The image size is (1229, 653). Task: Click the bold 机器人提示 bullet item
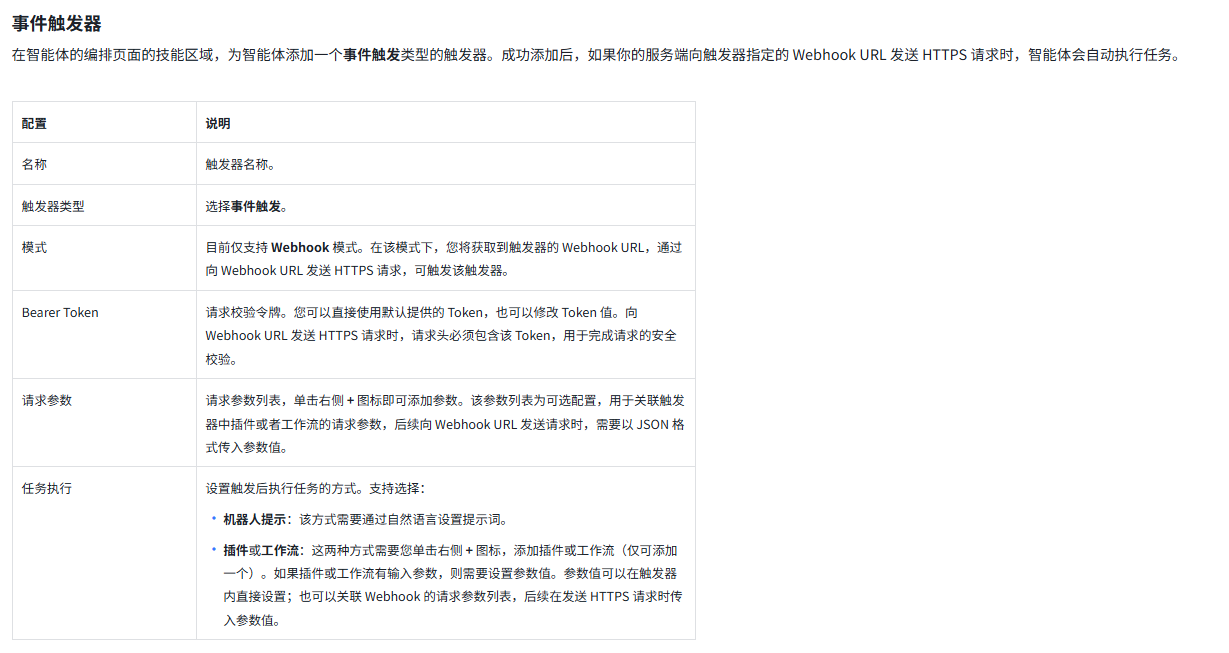255,520
